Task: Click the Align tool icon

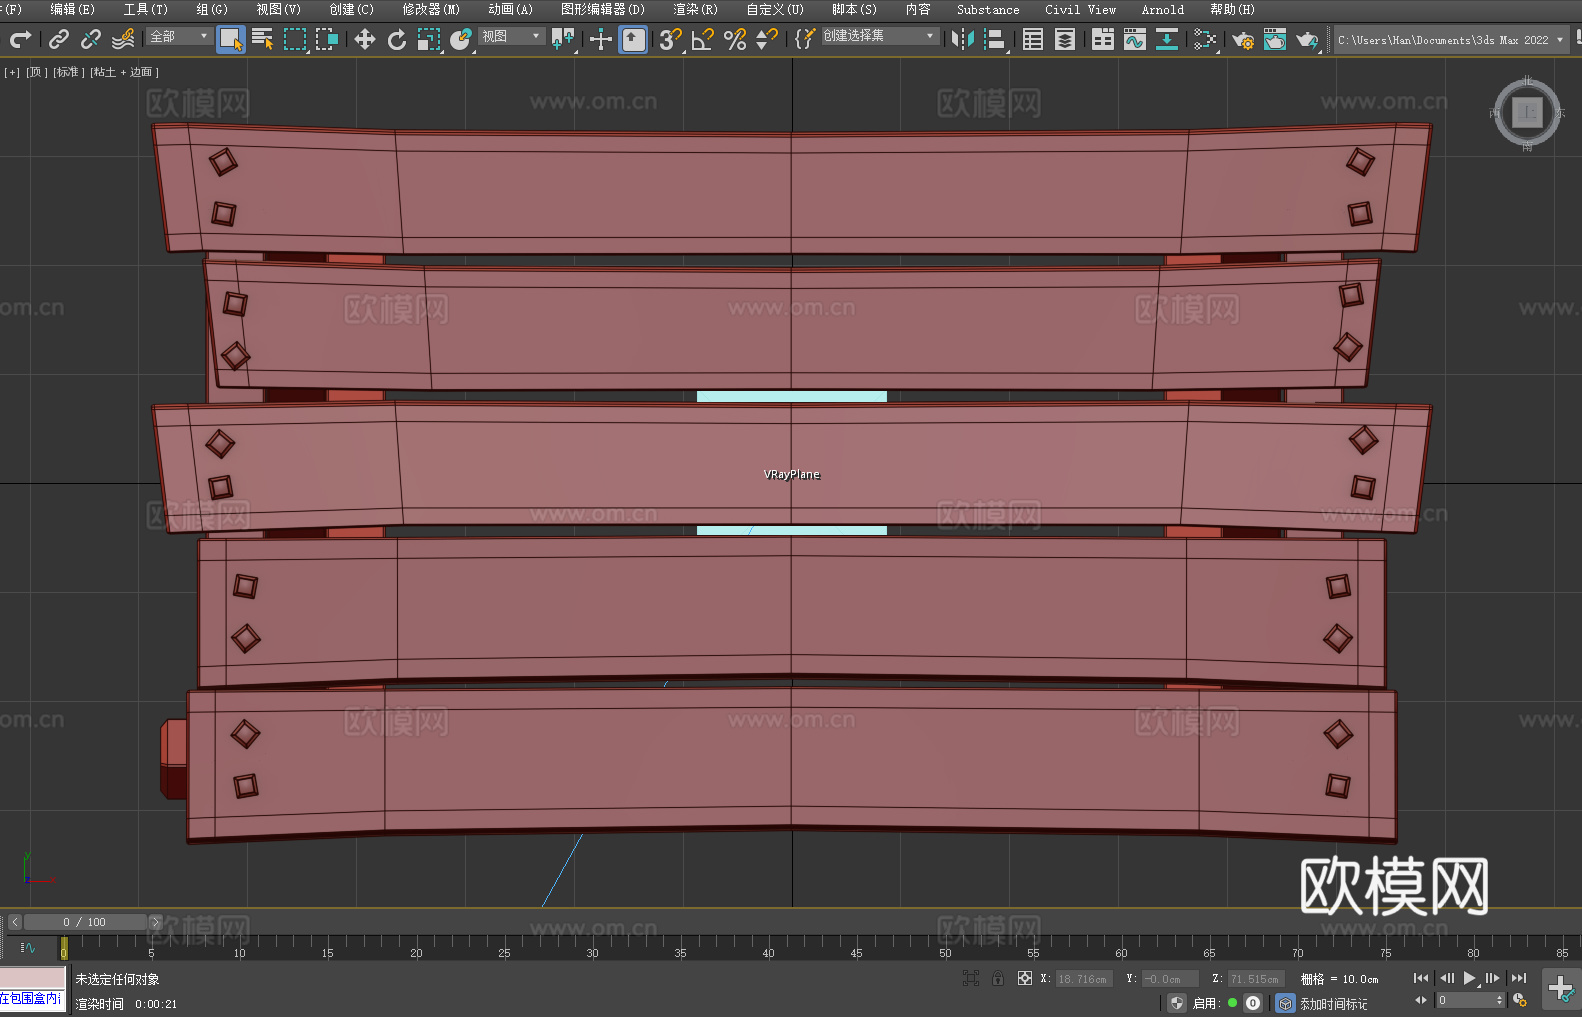Action: [x=995, y=39]
